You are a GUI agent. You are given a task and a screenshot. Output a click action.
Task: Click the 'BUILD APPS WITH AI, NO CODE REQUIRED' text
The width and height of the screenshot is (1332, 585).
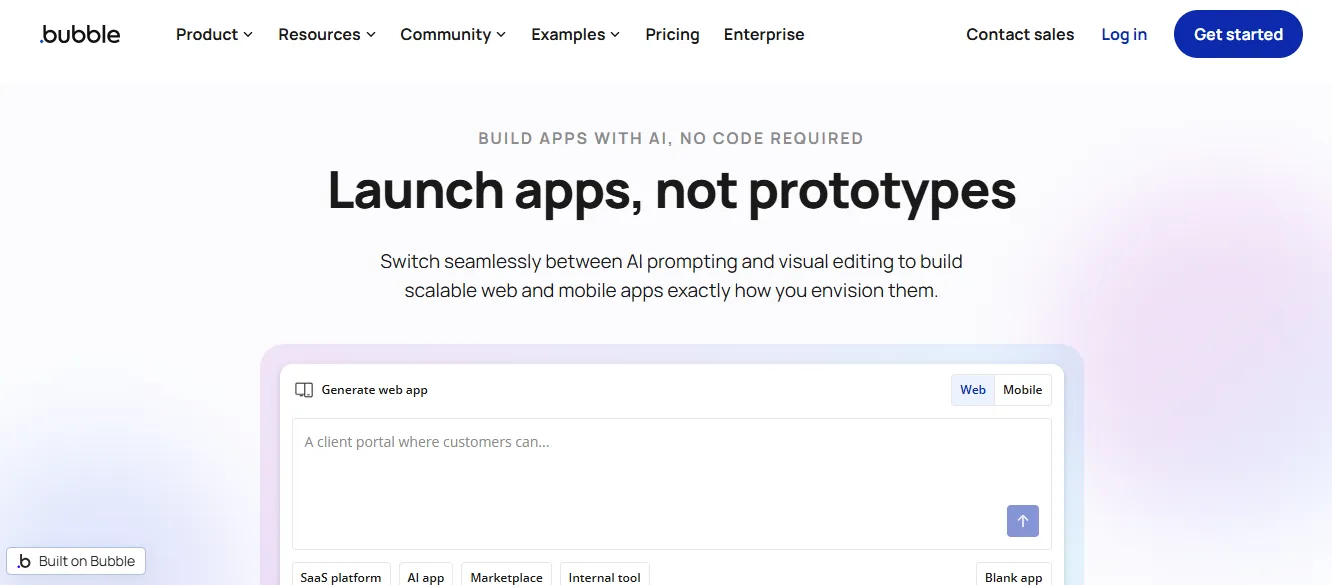[x=671, y=138]
